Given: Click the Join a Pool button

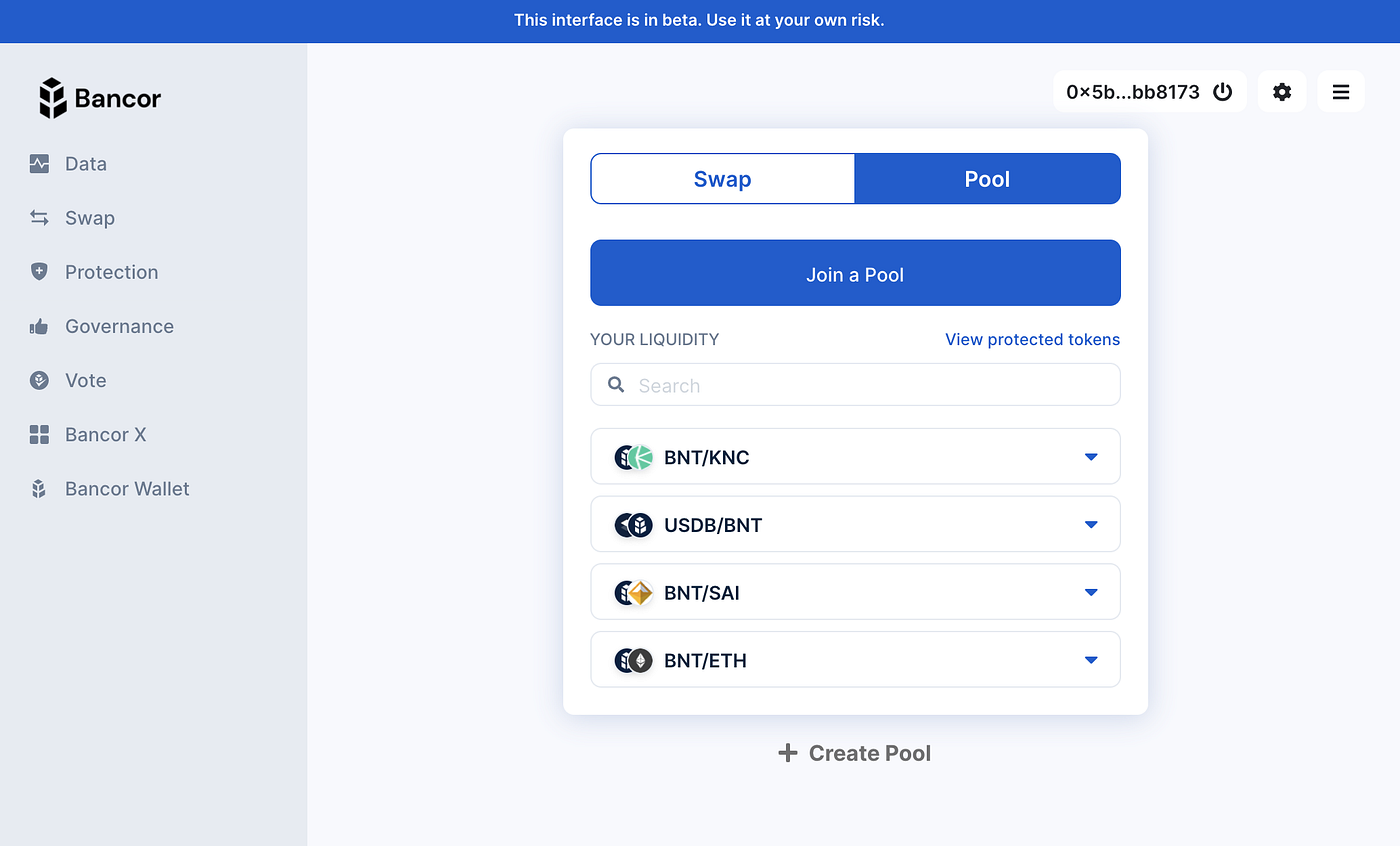Looking at the screenshot, I should (x=855, y=273).
